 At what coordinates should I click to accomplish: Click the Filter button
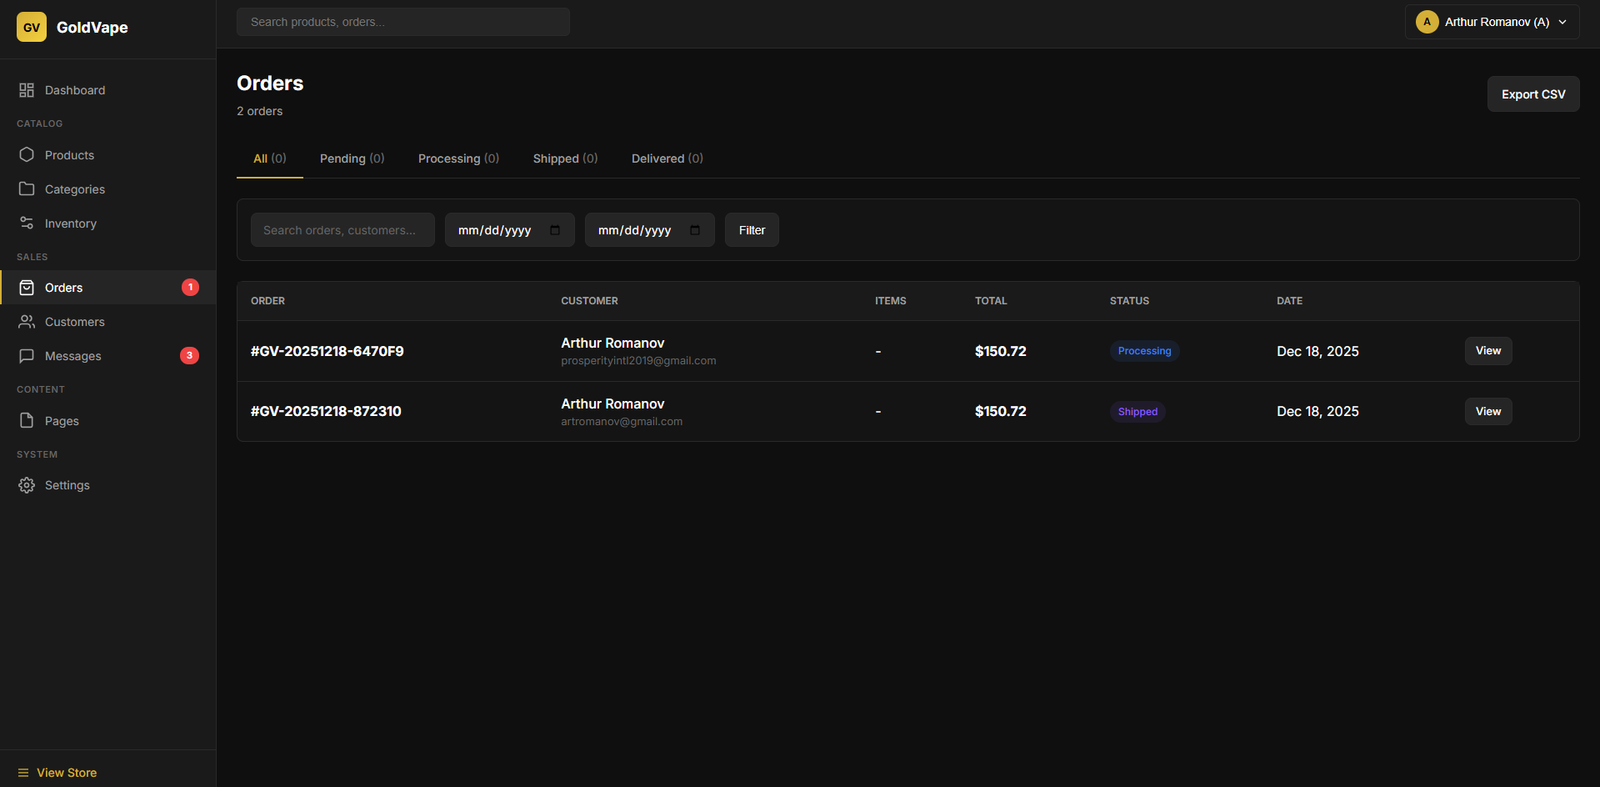[x=751, y=230]
